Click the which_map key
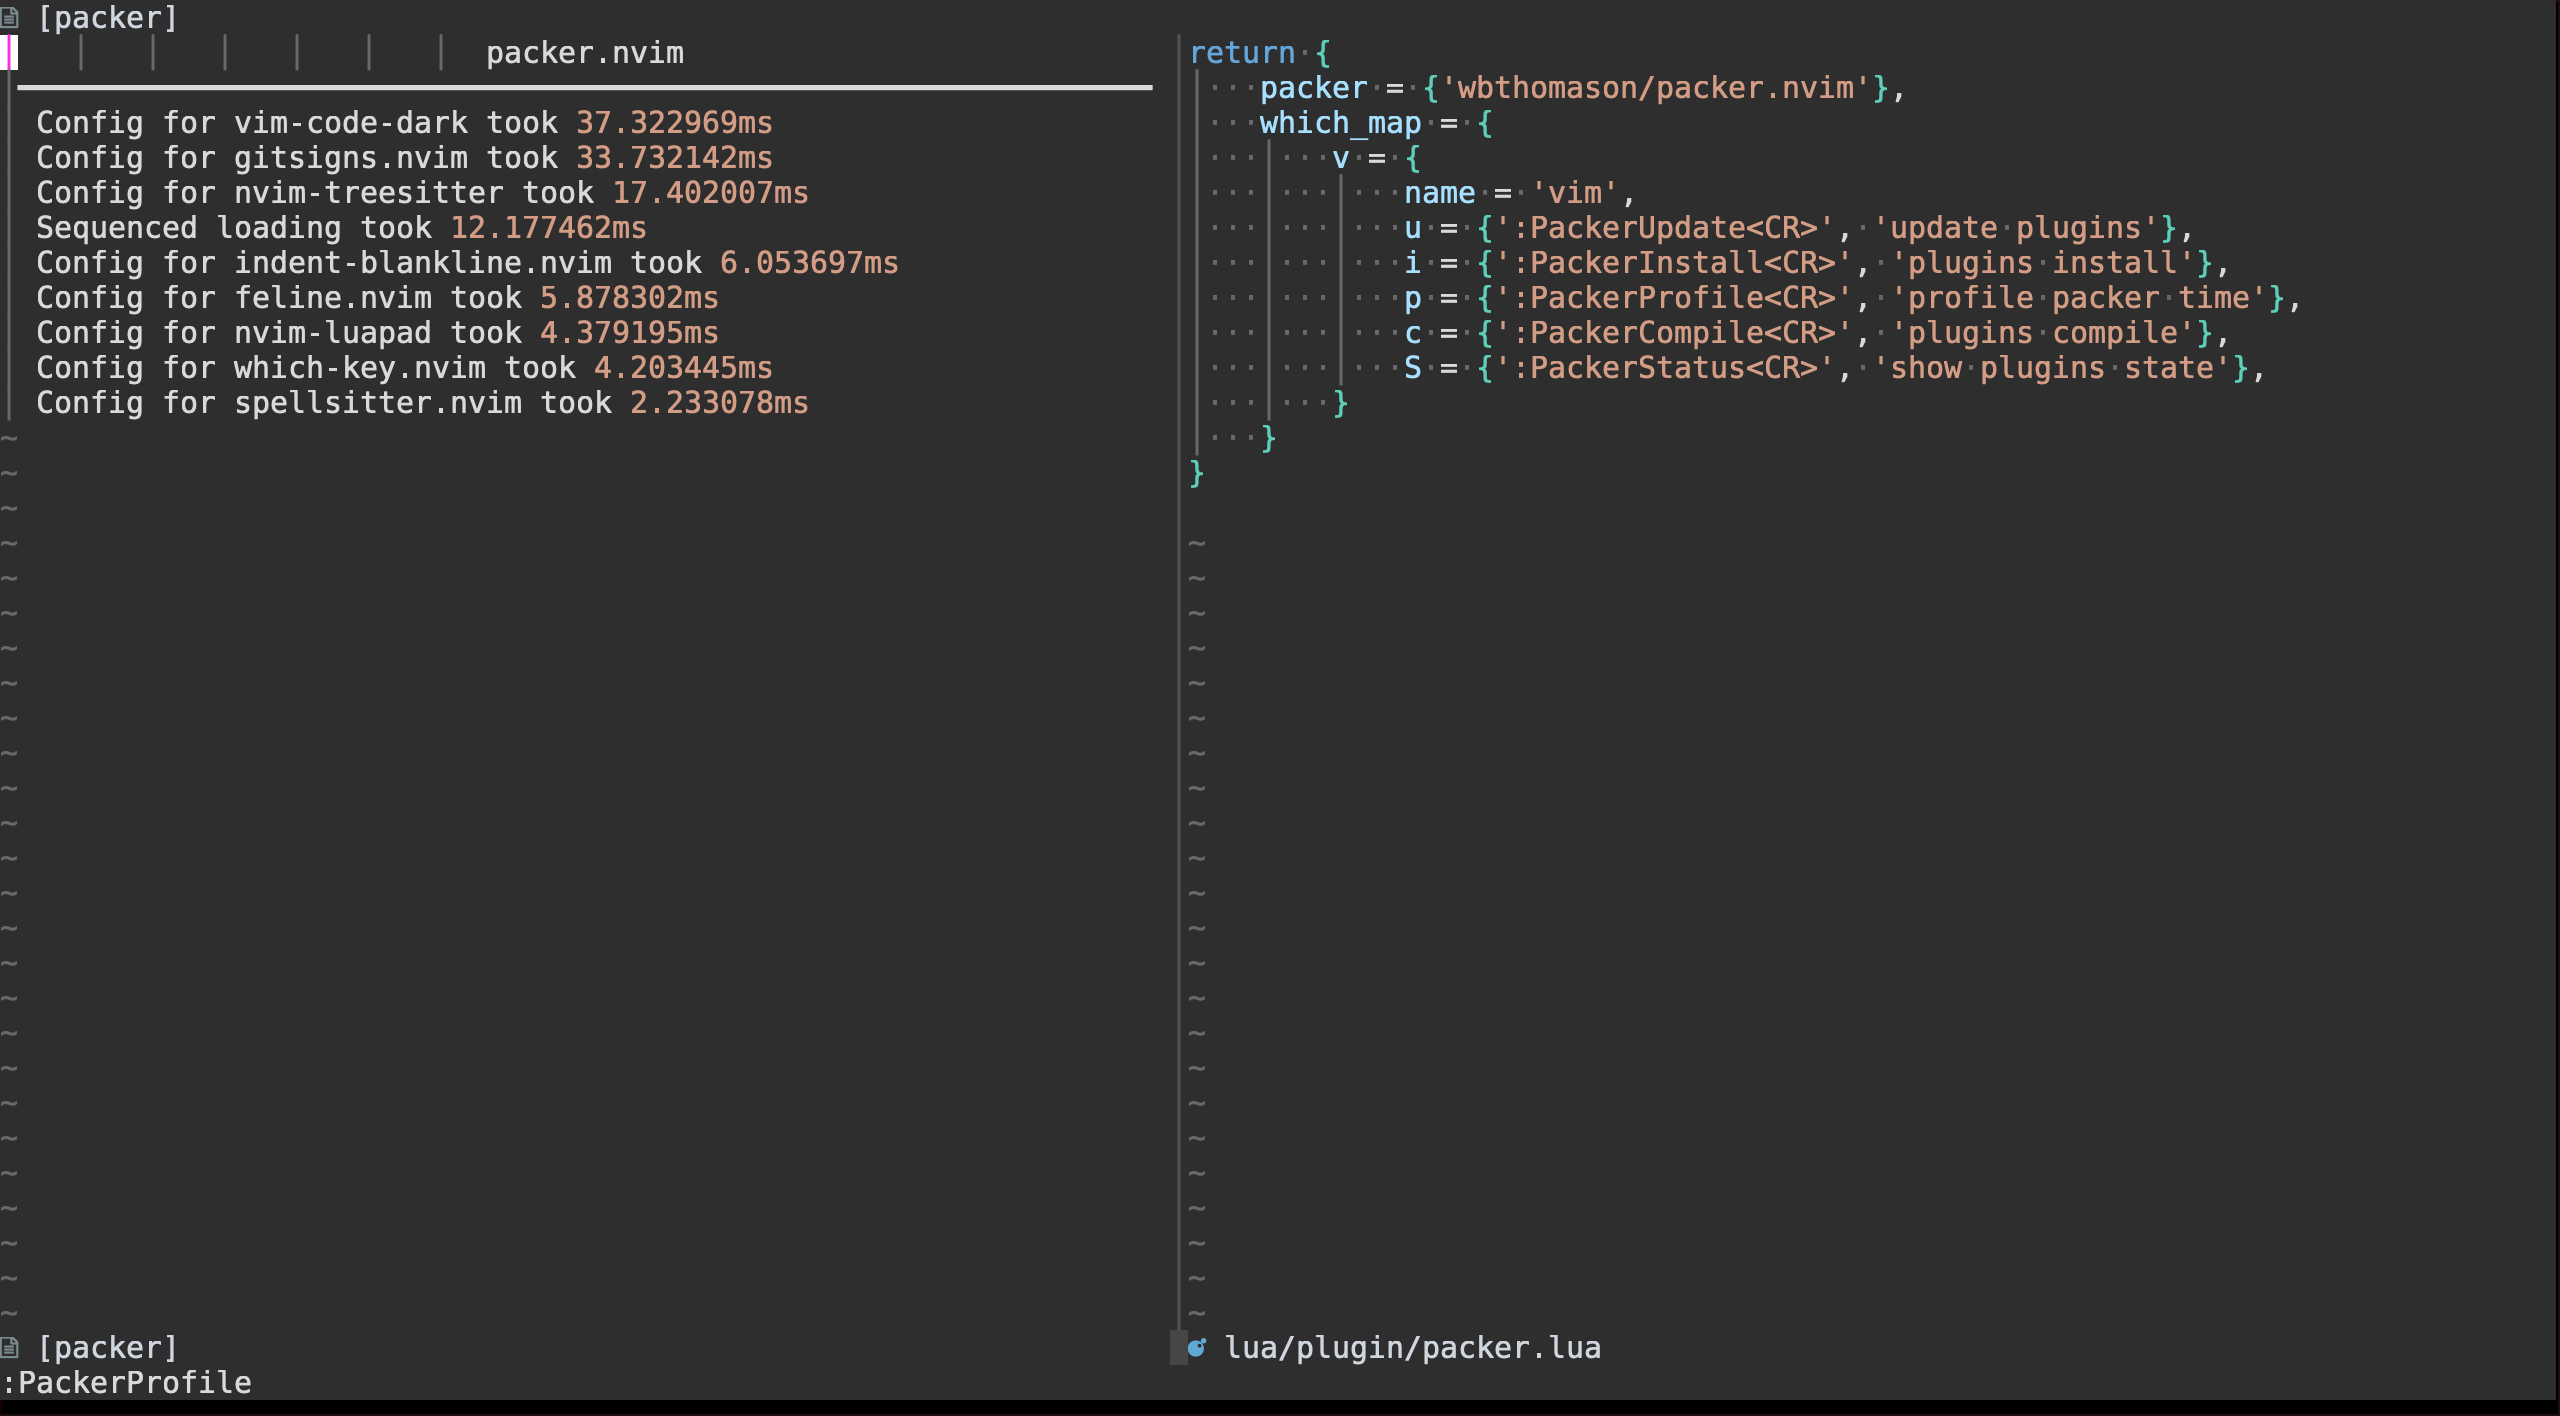The width and height of the screenshot is (2560, 1416). click(x=1340, y=123)
